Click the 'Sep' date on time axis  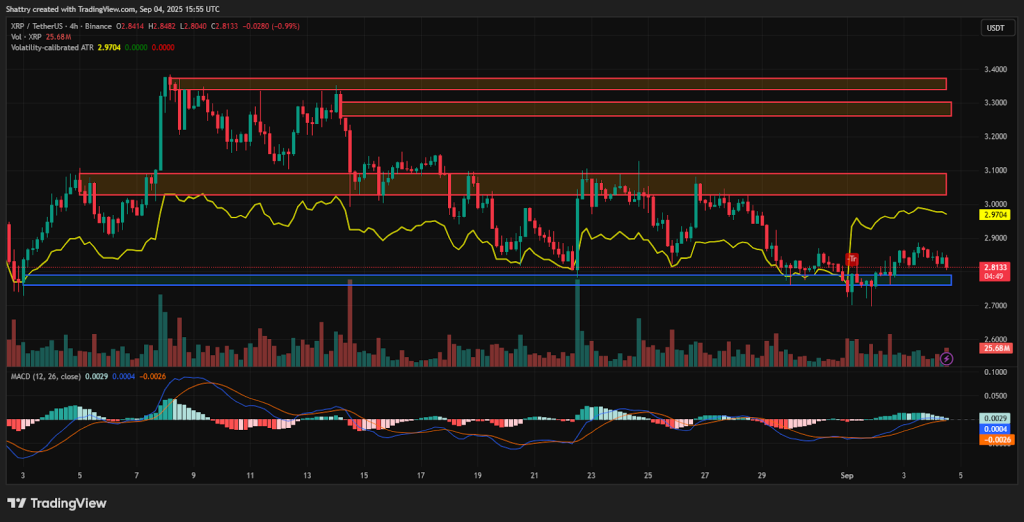pyautogui.click(x=847, y=478)
